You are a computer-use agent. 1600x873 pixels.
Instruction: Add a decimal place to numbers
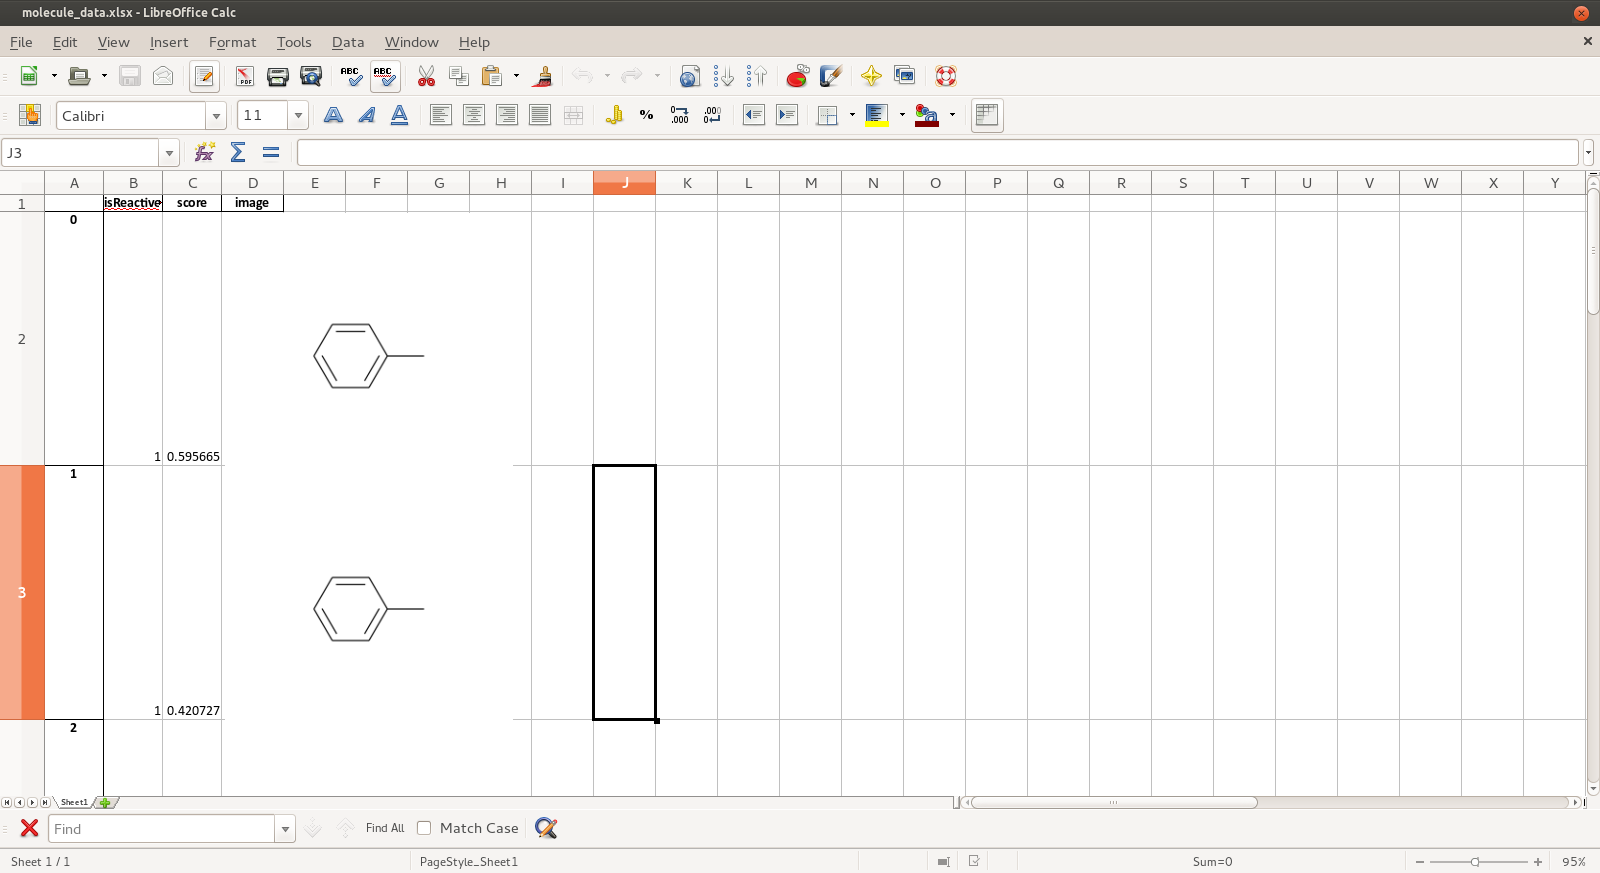coord(680,115)
